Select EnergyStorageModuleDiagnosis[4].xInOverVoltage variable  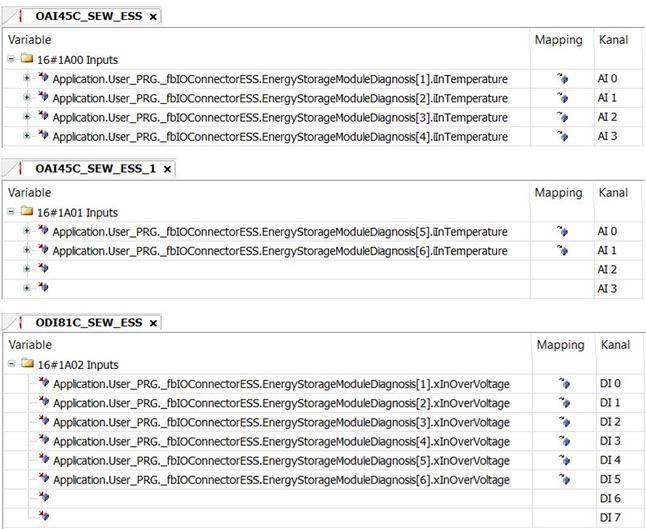click(280, 442)
